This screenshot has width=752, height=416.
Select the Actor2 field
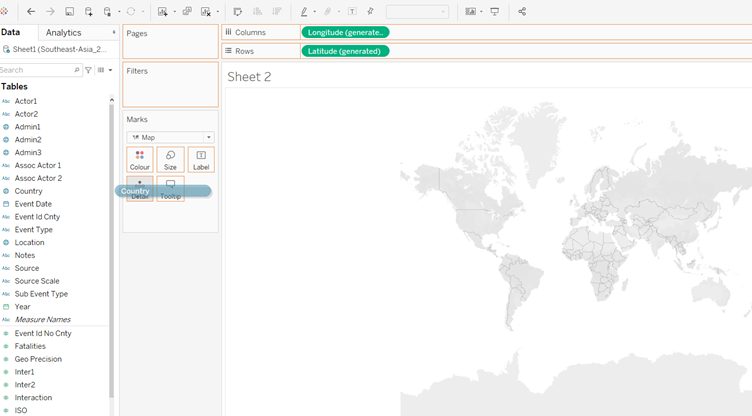(26, 114)
